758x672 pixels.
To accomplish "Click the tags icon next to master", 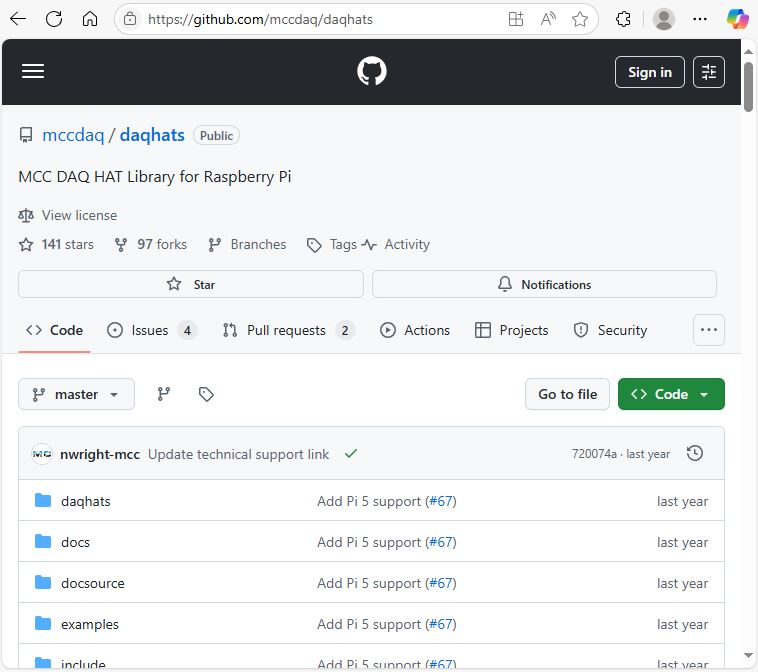I will pyautogui.click(x=206, y=395).
